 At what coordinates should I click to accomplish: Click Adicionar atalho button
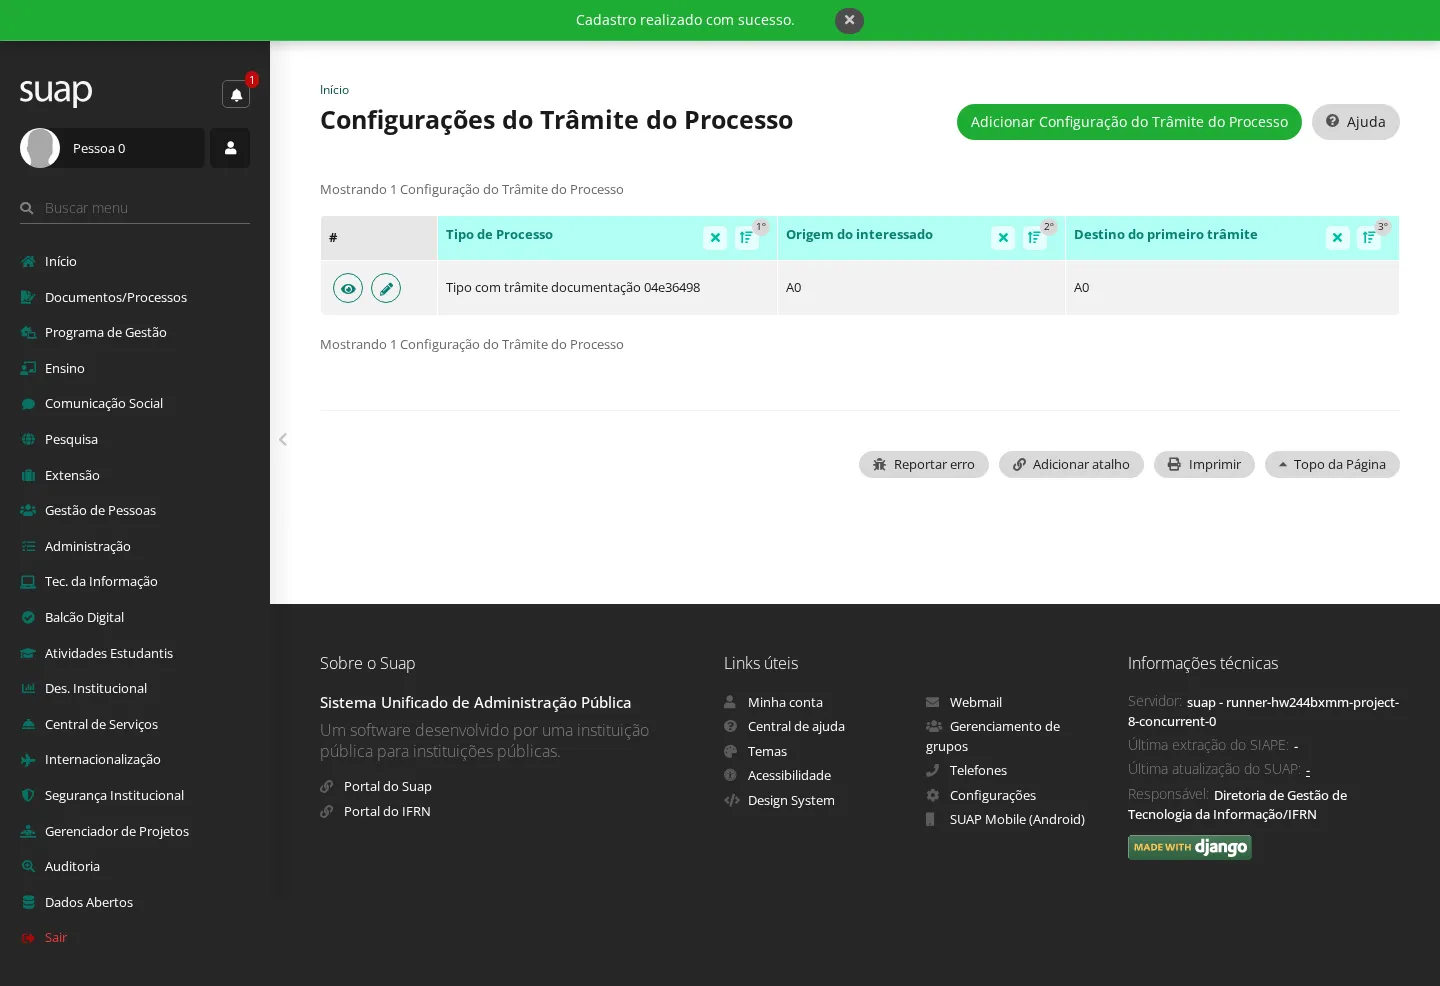[x=1071, y=464]
